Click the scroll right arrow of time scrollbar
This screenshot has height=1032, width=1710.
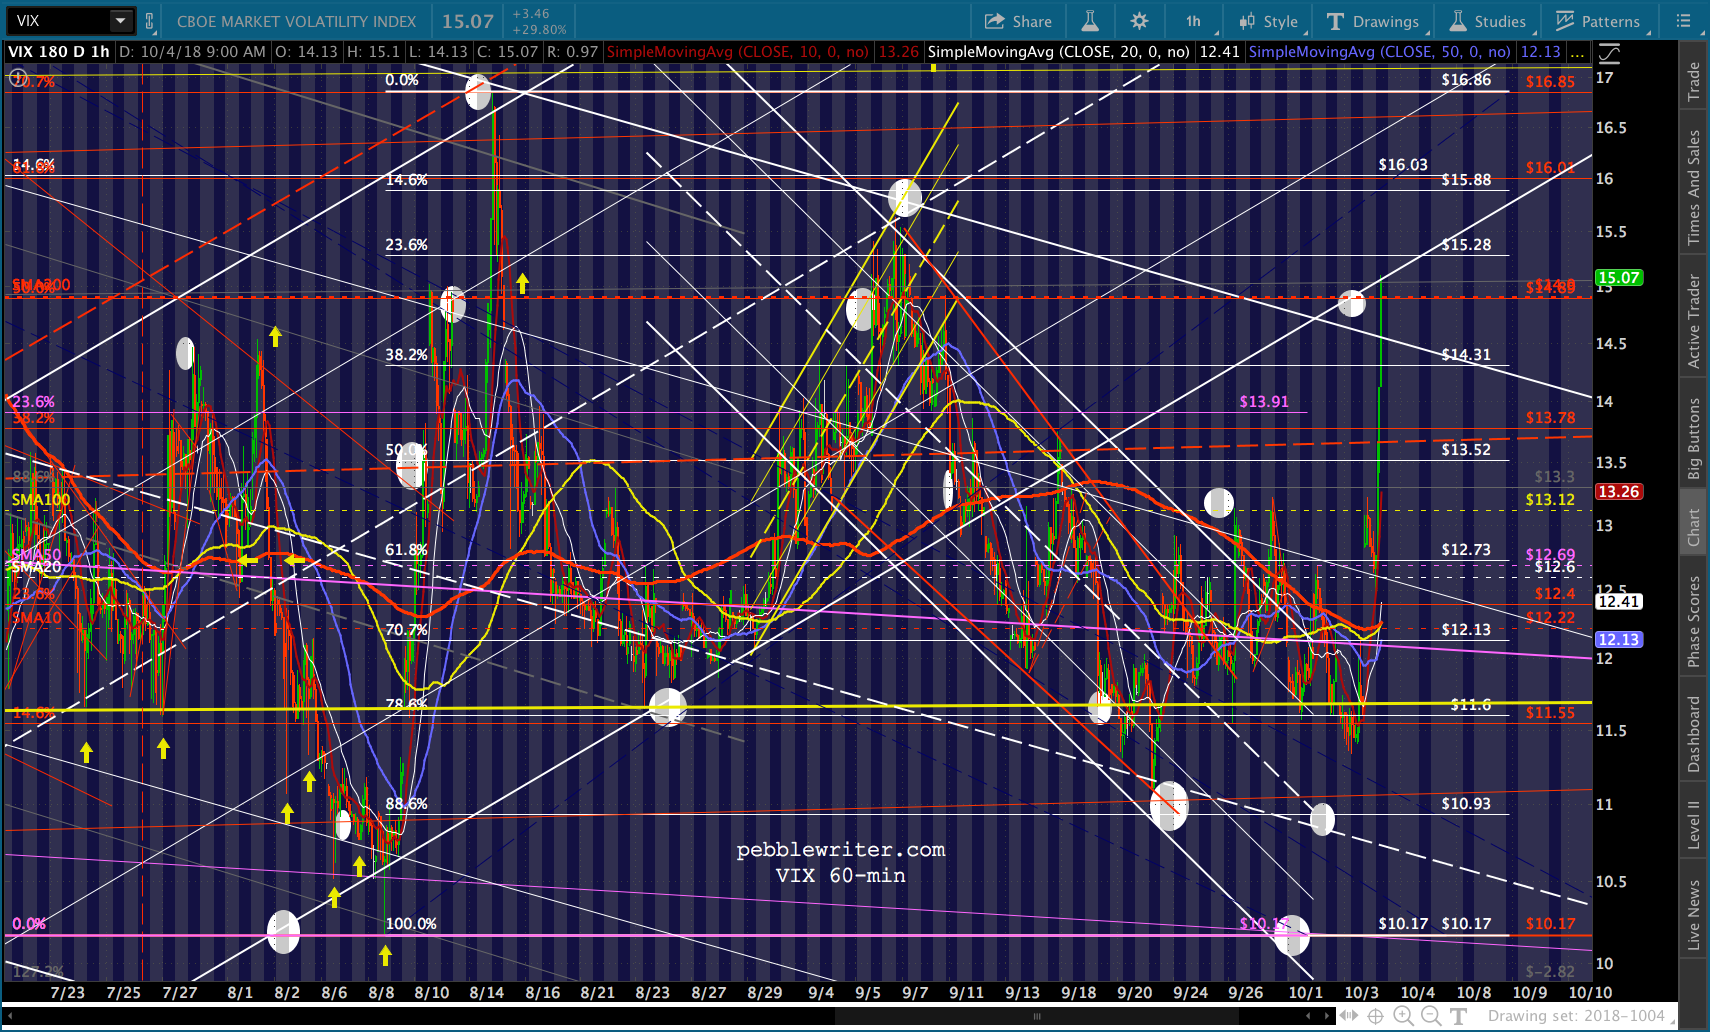coord(1327,1016)
